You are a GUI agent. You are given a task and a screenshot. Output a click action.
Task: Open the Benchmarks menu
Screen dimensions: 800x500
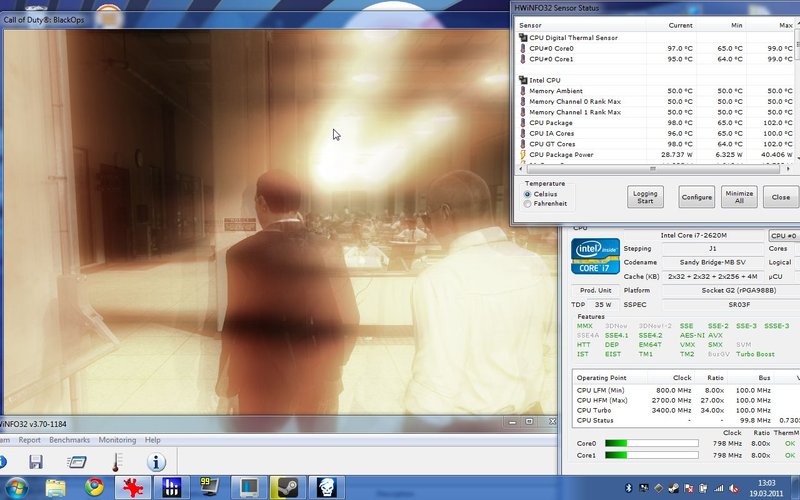pos(69,440)
